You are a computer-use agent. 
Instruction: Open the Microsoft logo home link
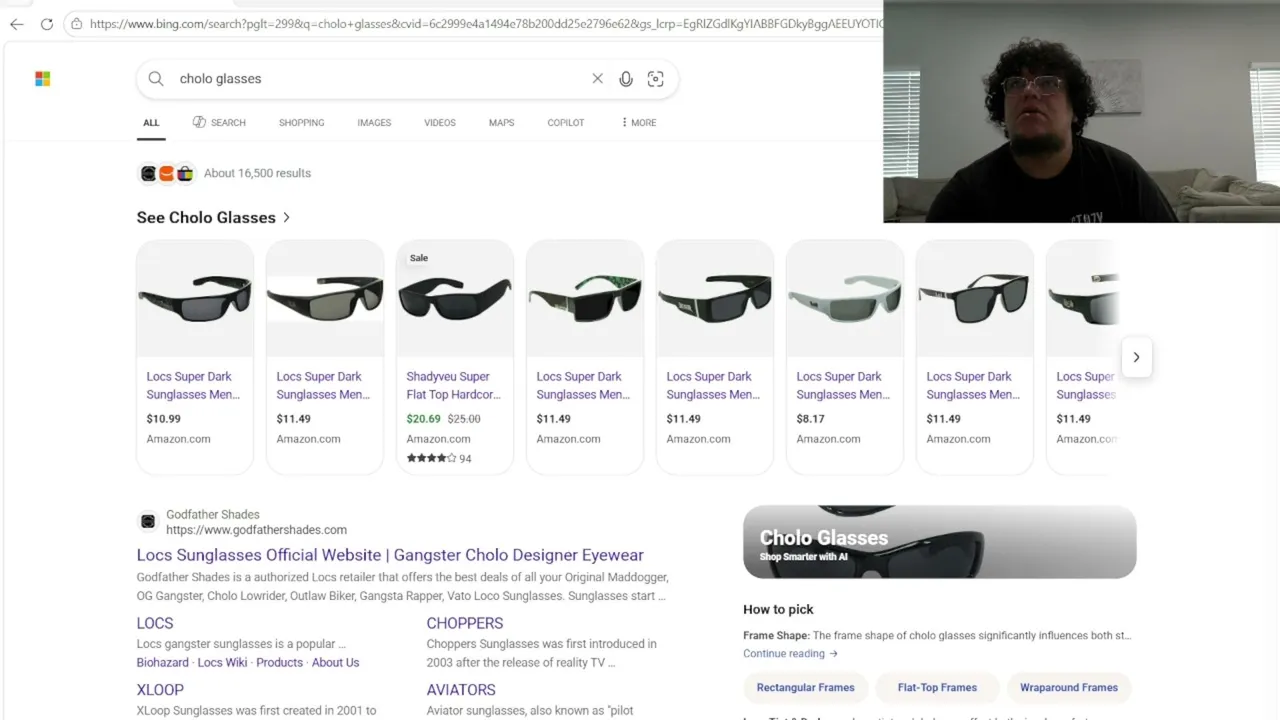pos(43,79)
